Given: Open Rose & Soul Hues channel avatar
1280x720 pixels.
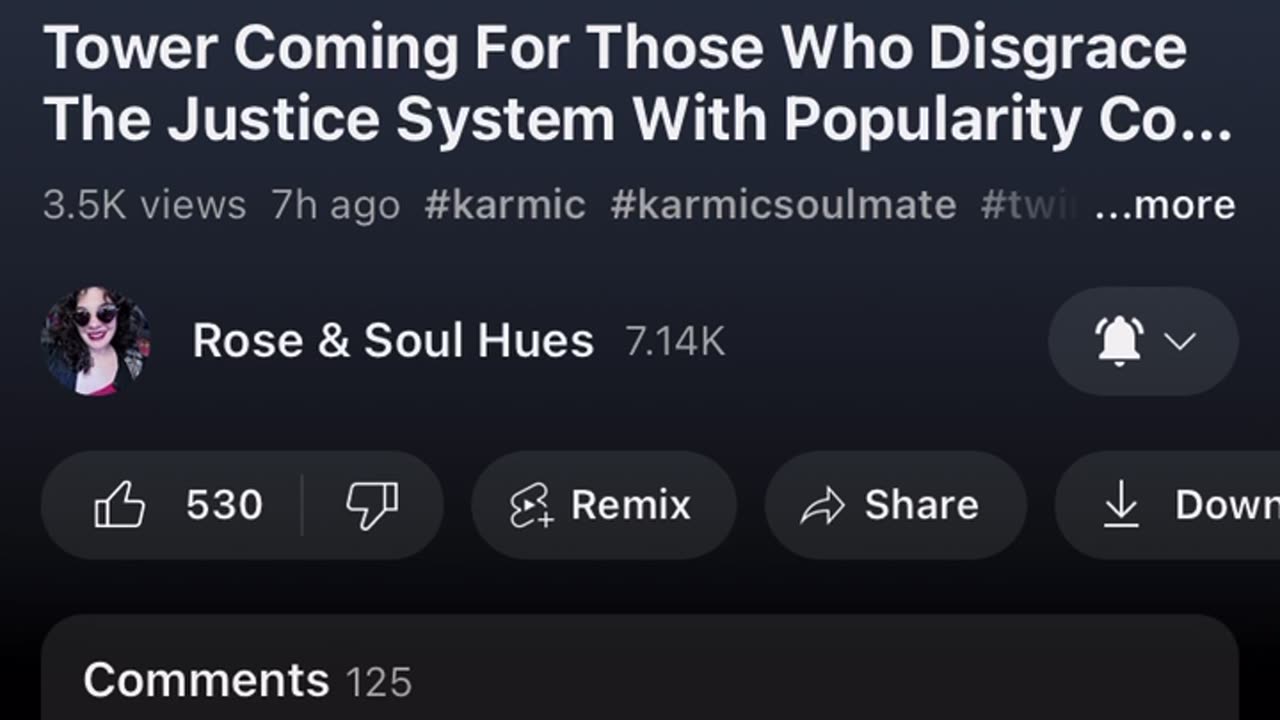Looking at the screenshot, I should point(96,341).
